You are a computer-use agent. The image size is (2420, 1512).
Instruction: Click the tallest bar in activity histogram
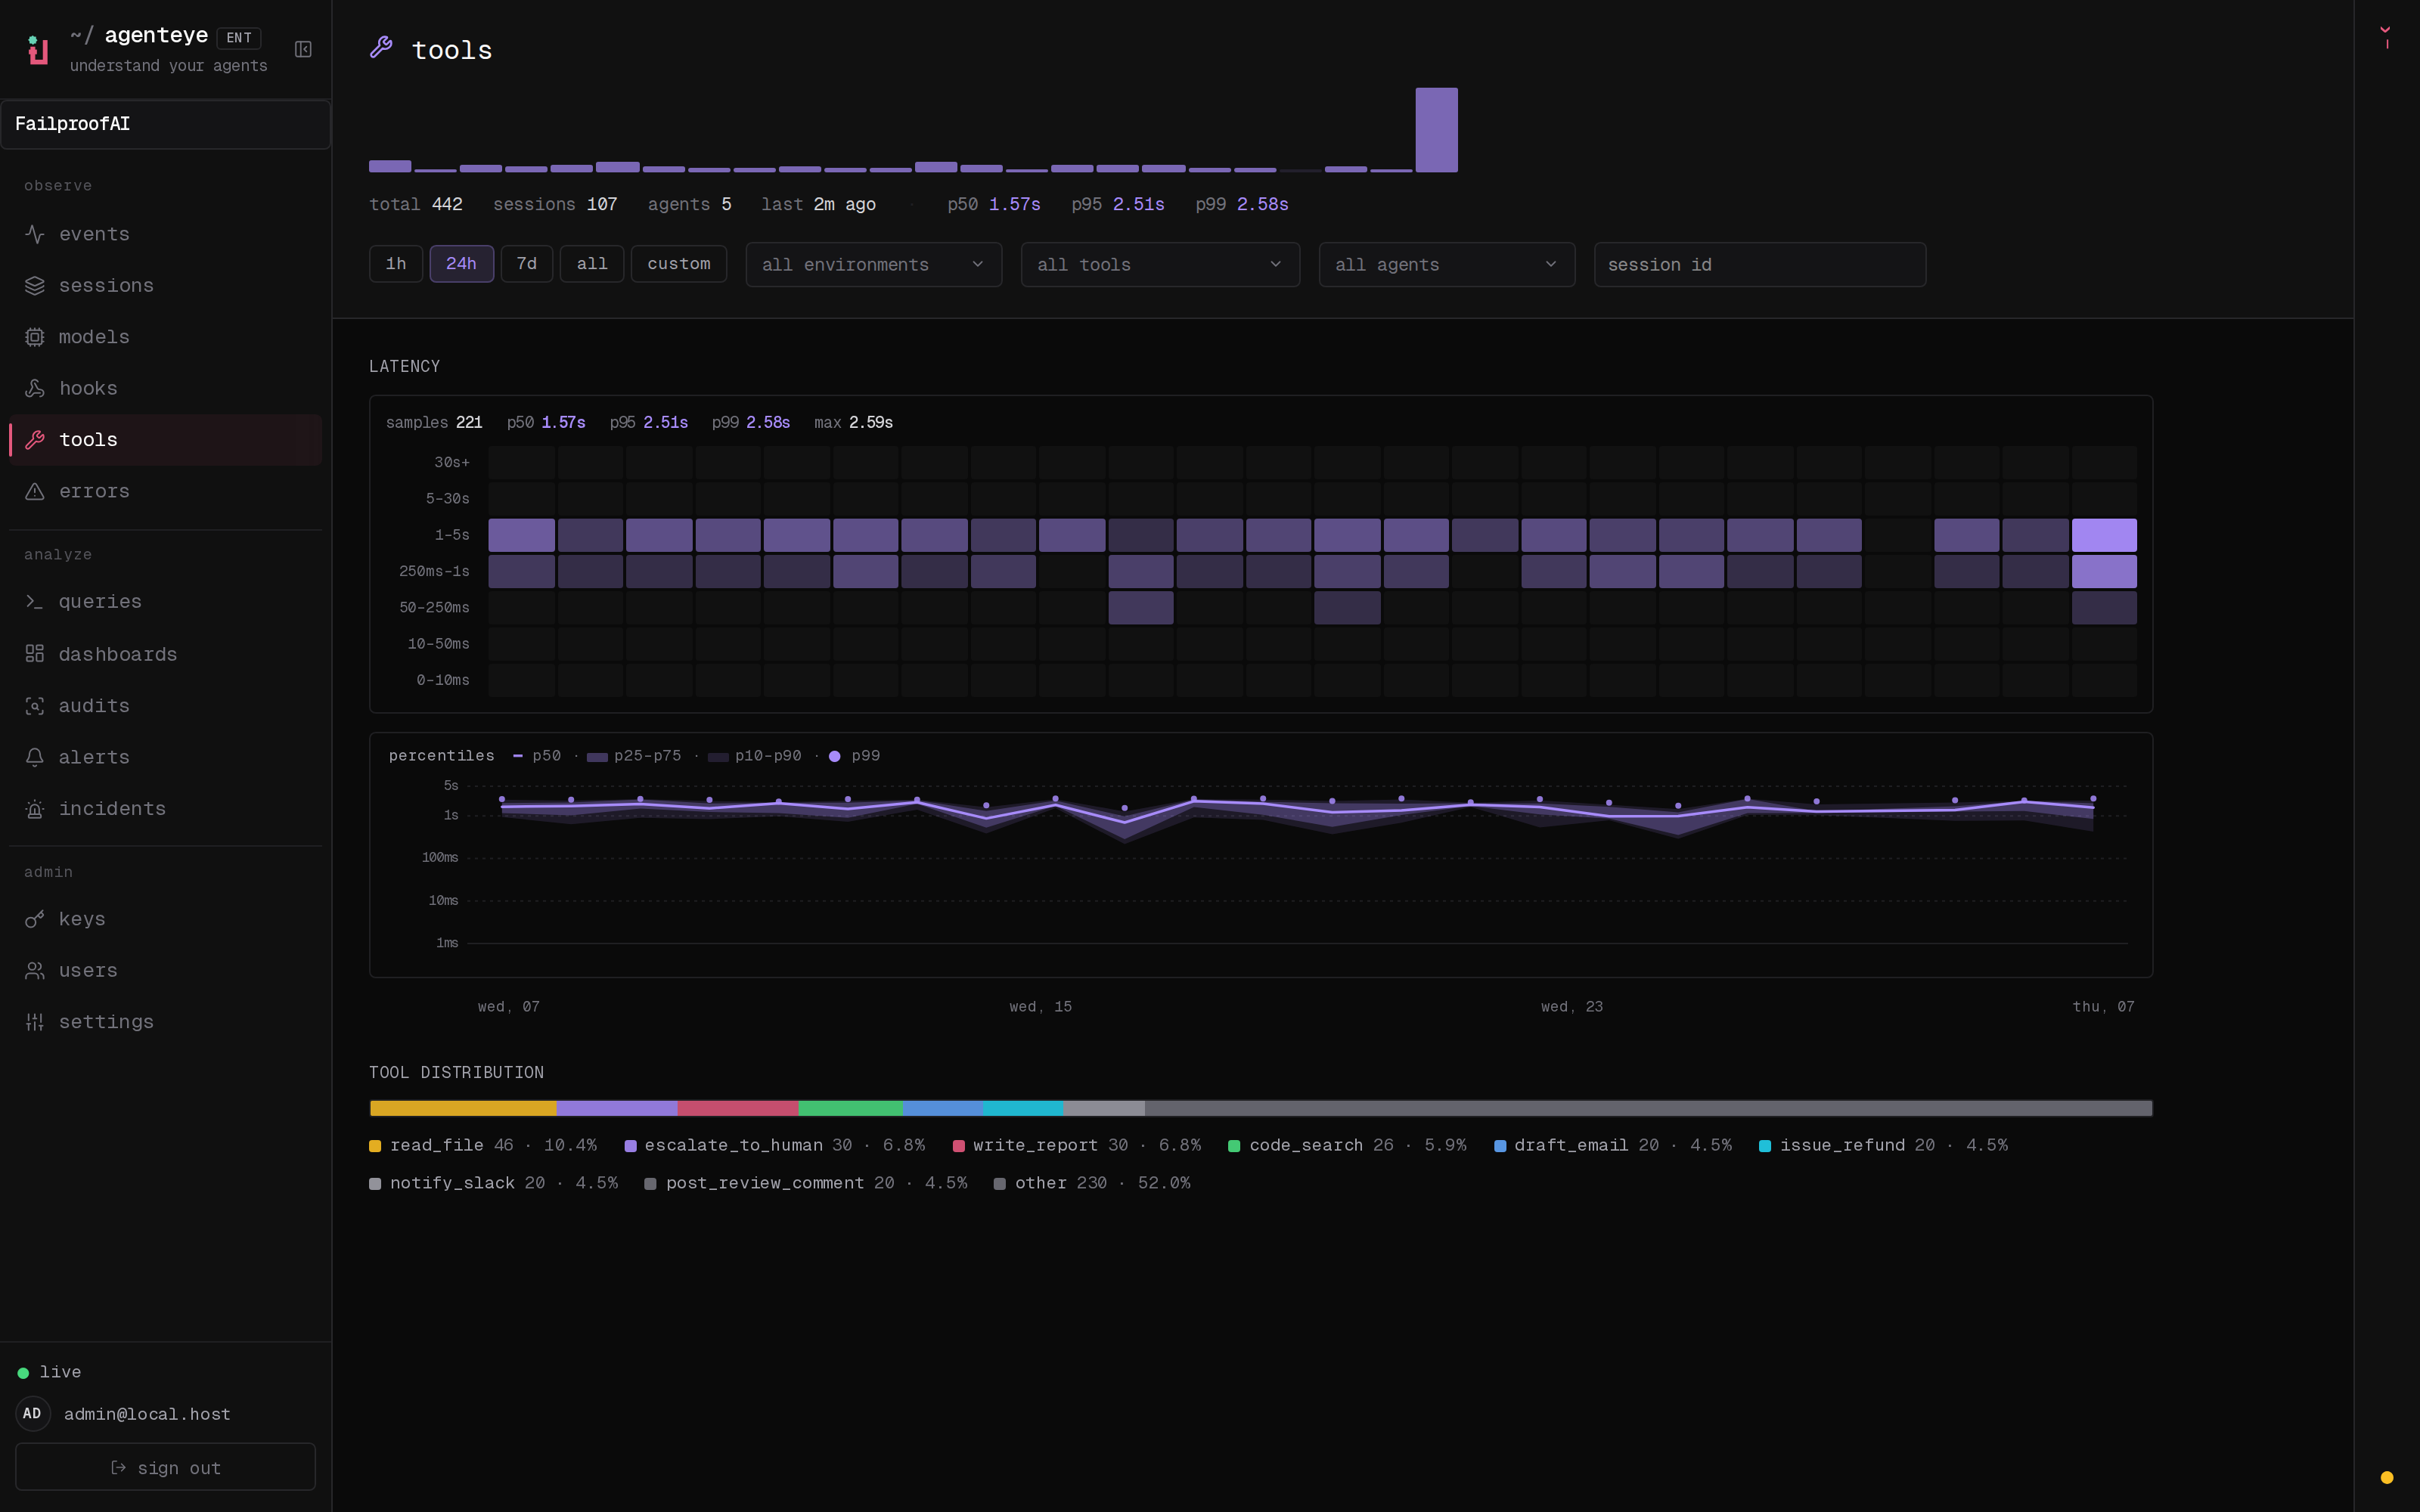(x=1436, y=130)
